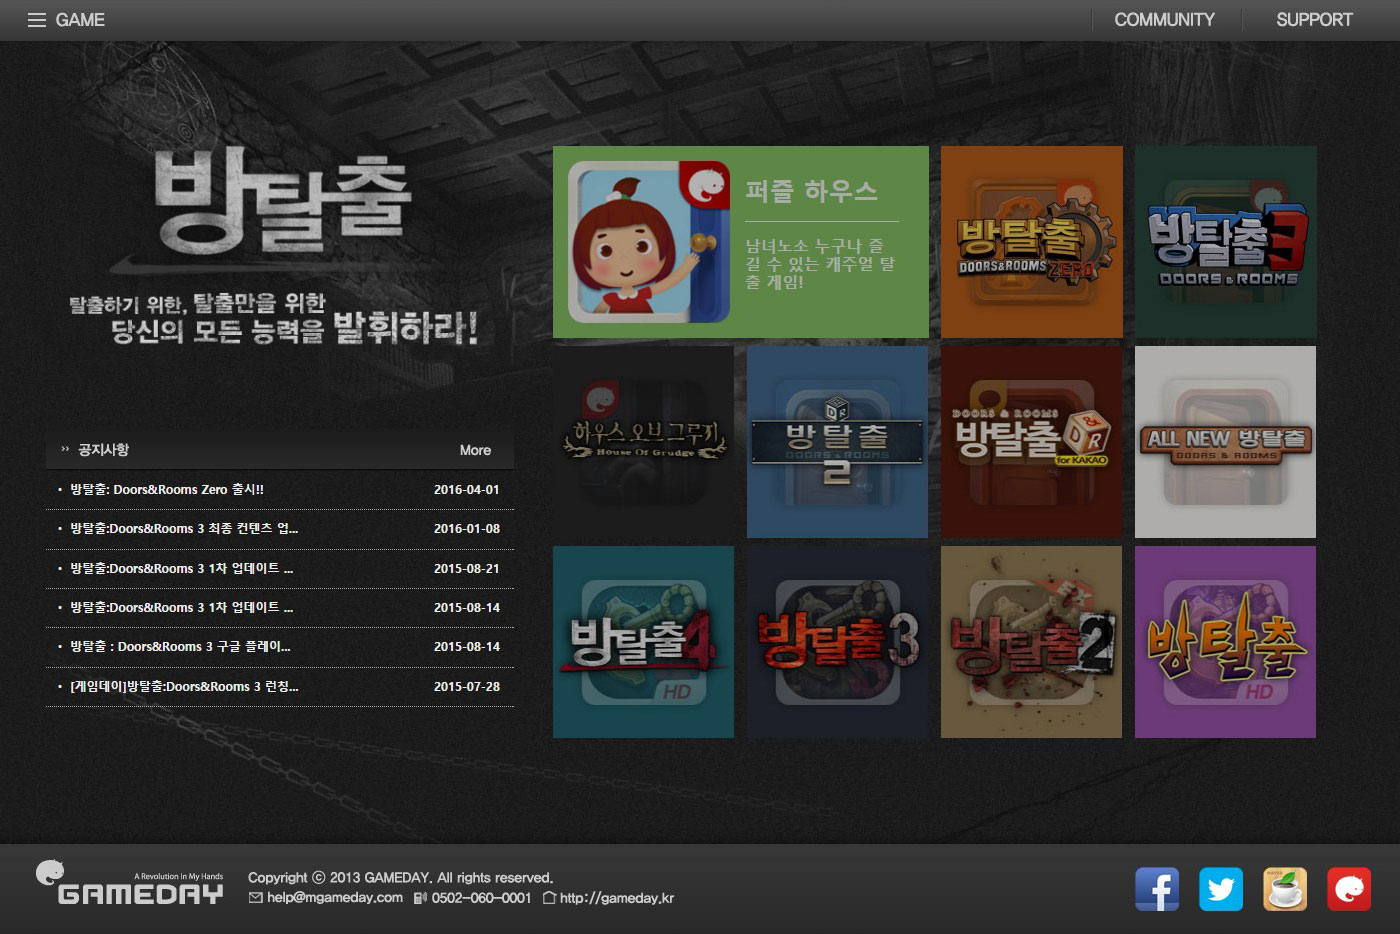Screen dimensions: 1400x934
Task: Open the ALL NEW 방탈출 tile
Action: (1225, 442)
